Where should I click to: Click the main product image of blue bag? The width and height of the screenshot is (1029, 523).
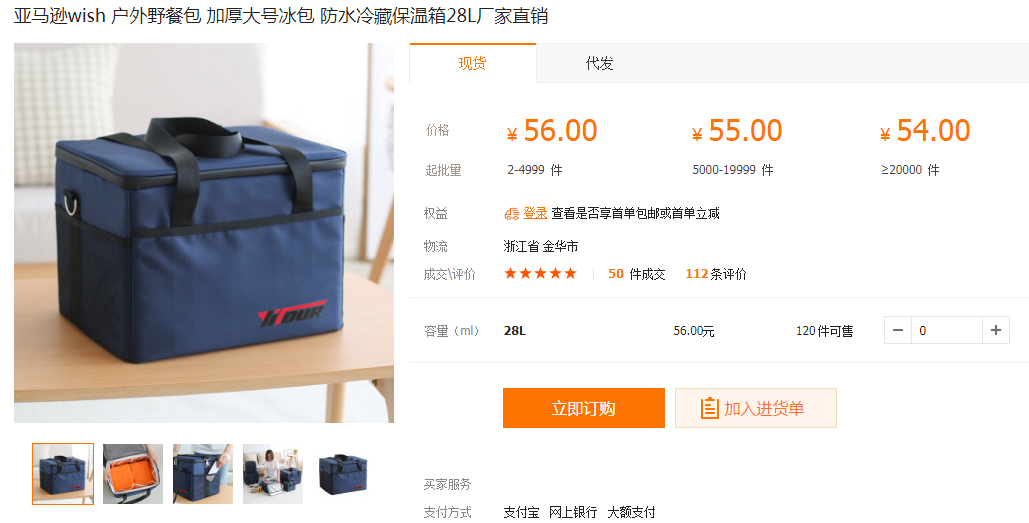coord(204,233)
